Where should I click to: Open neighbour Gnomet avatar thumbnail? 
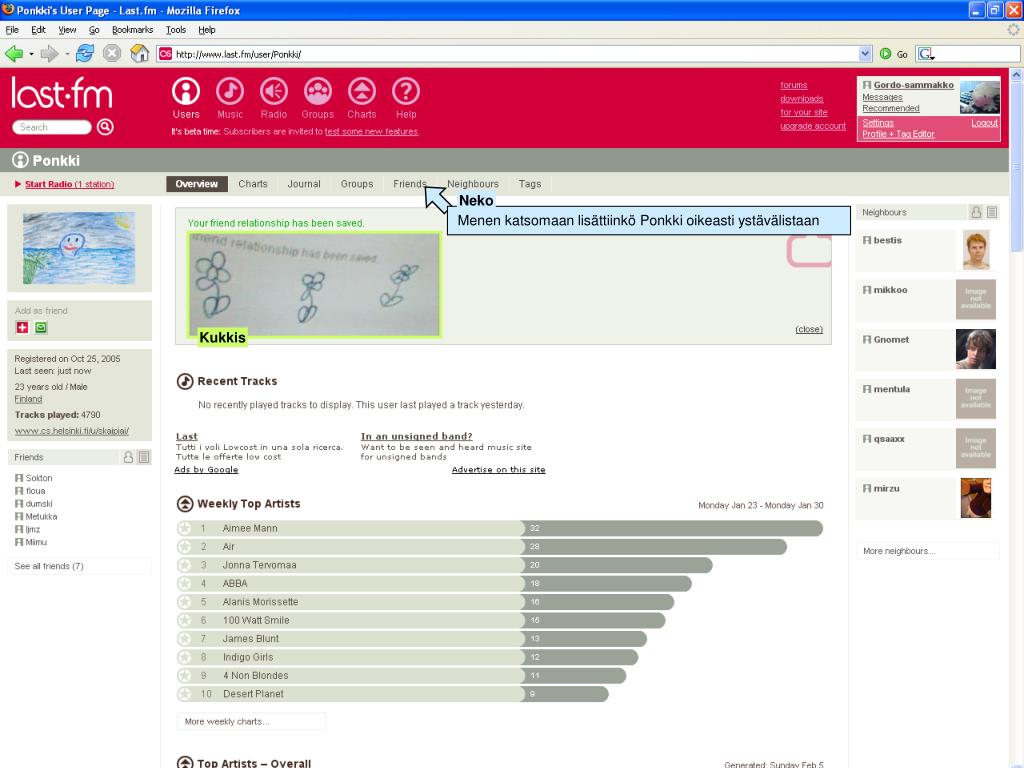pyautogui.click(x=976, y=349)
